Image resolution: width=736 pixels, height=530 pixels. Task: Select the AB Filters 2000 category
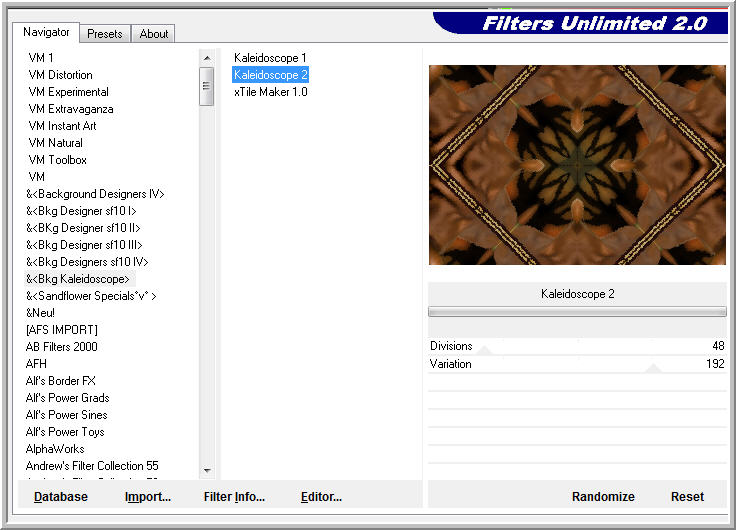(61, 346)
